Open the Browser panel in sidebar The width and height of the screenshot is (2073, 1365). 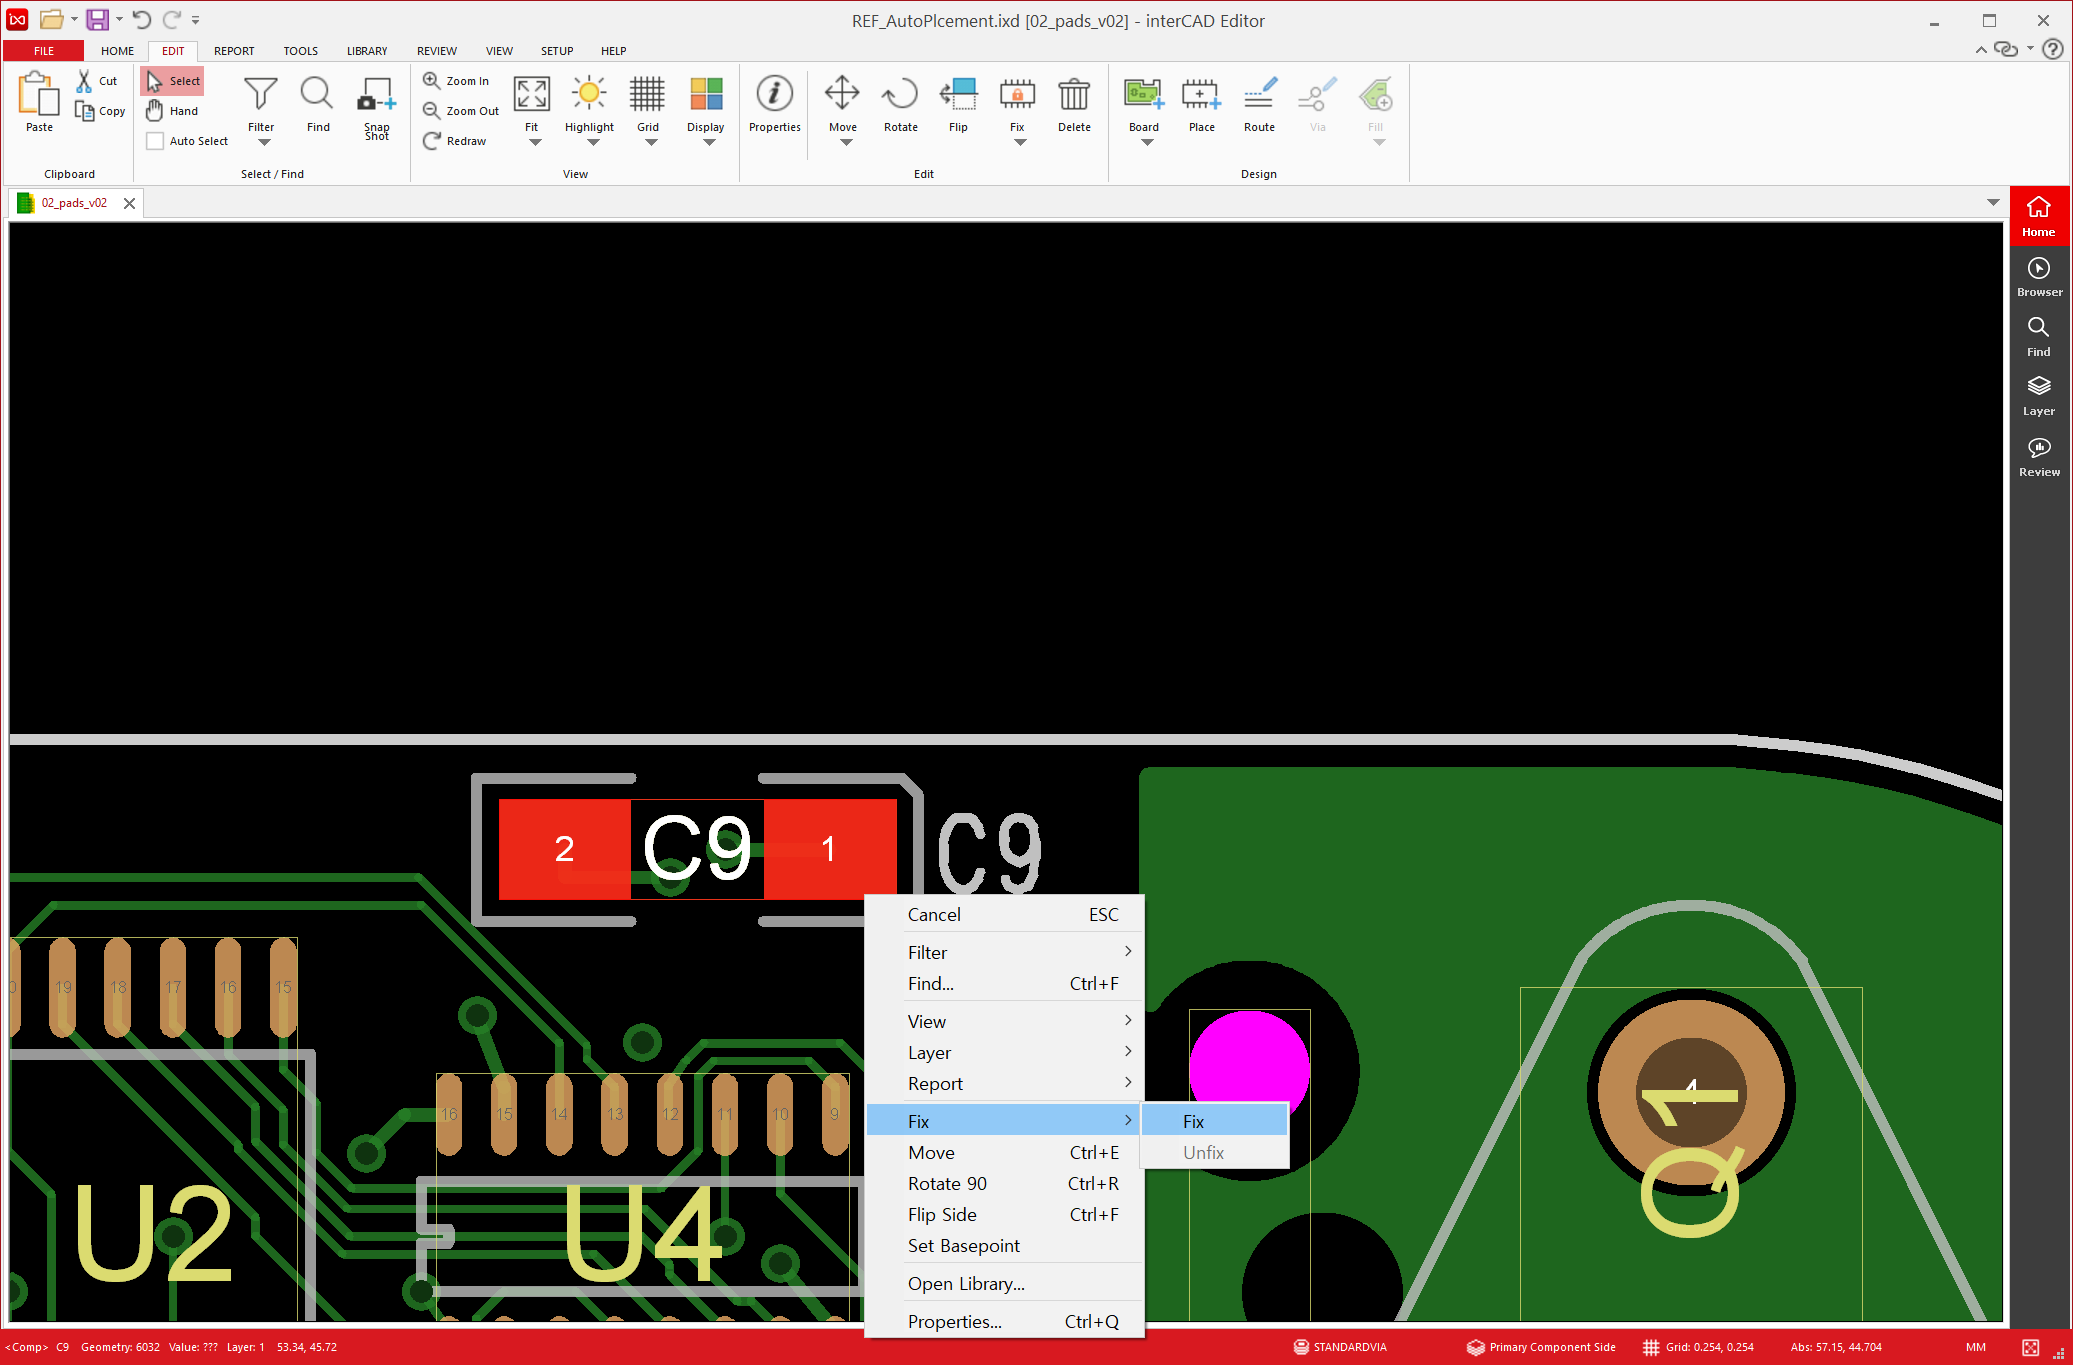point(2038,276)
